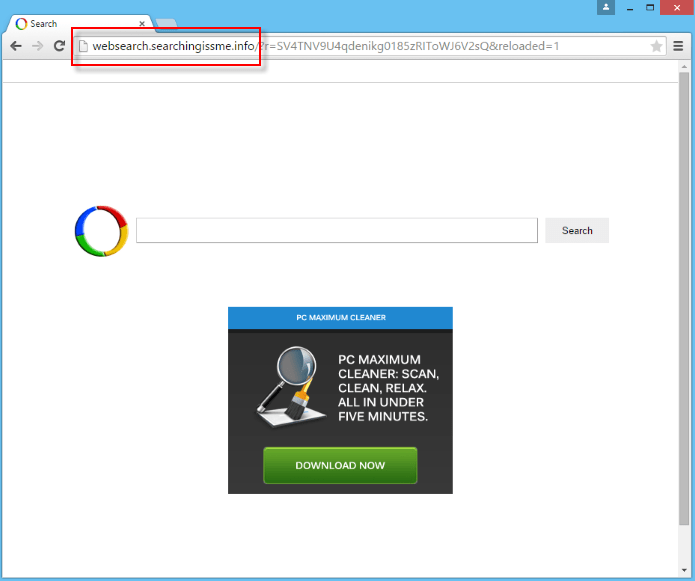
Task: Click the magnifier and brush ad image
Action: (x=291, y=387)
